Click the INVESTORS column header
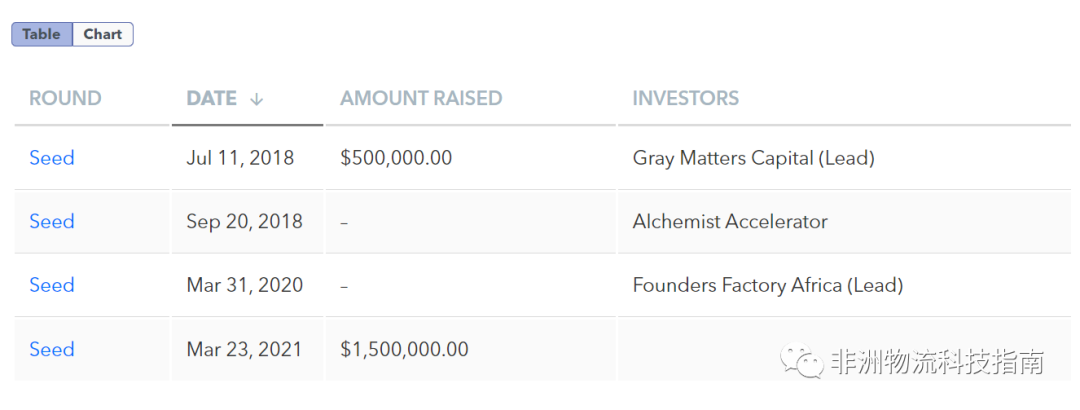 coord(686,98)
